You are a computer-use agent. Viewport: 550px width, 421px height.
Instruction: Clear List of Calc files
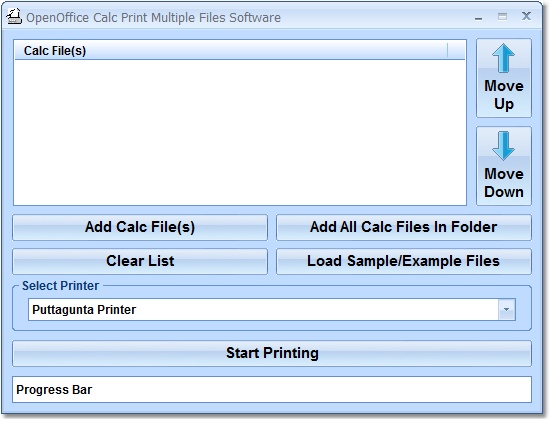tap(140, 261)
